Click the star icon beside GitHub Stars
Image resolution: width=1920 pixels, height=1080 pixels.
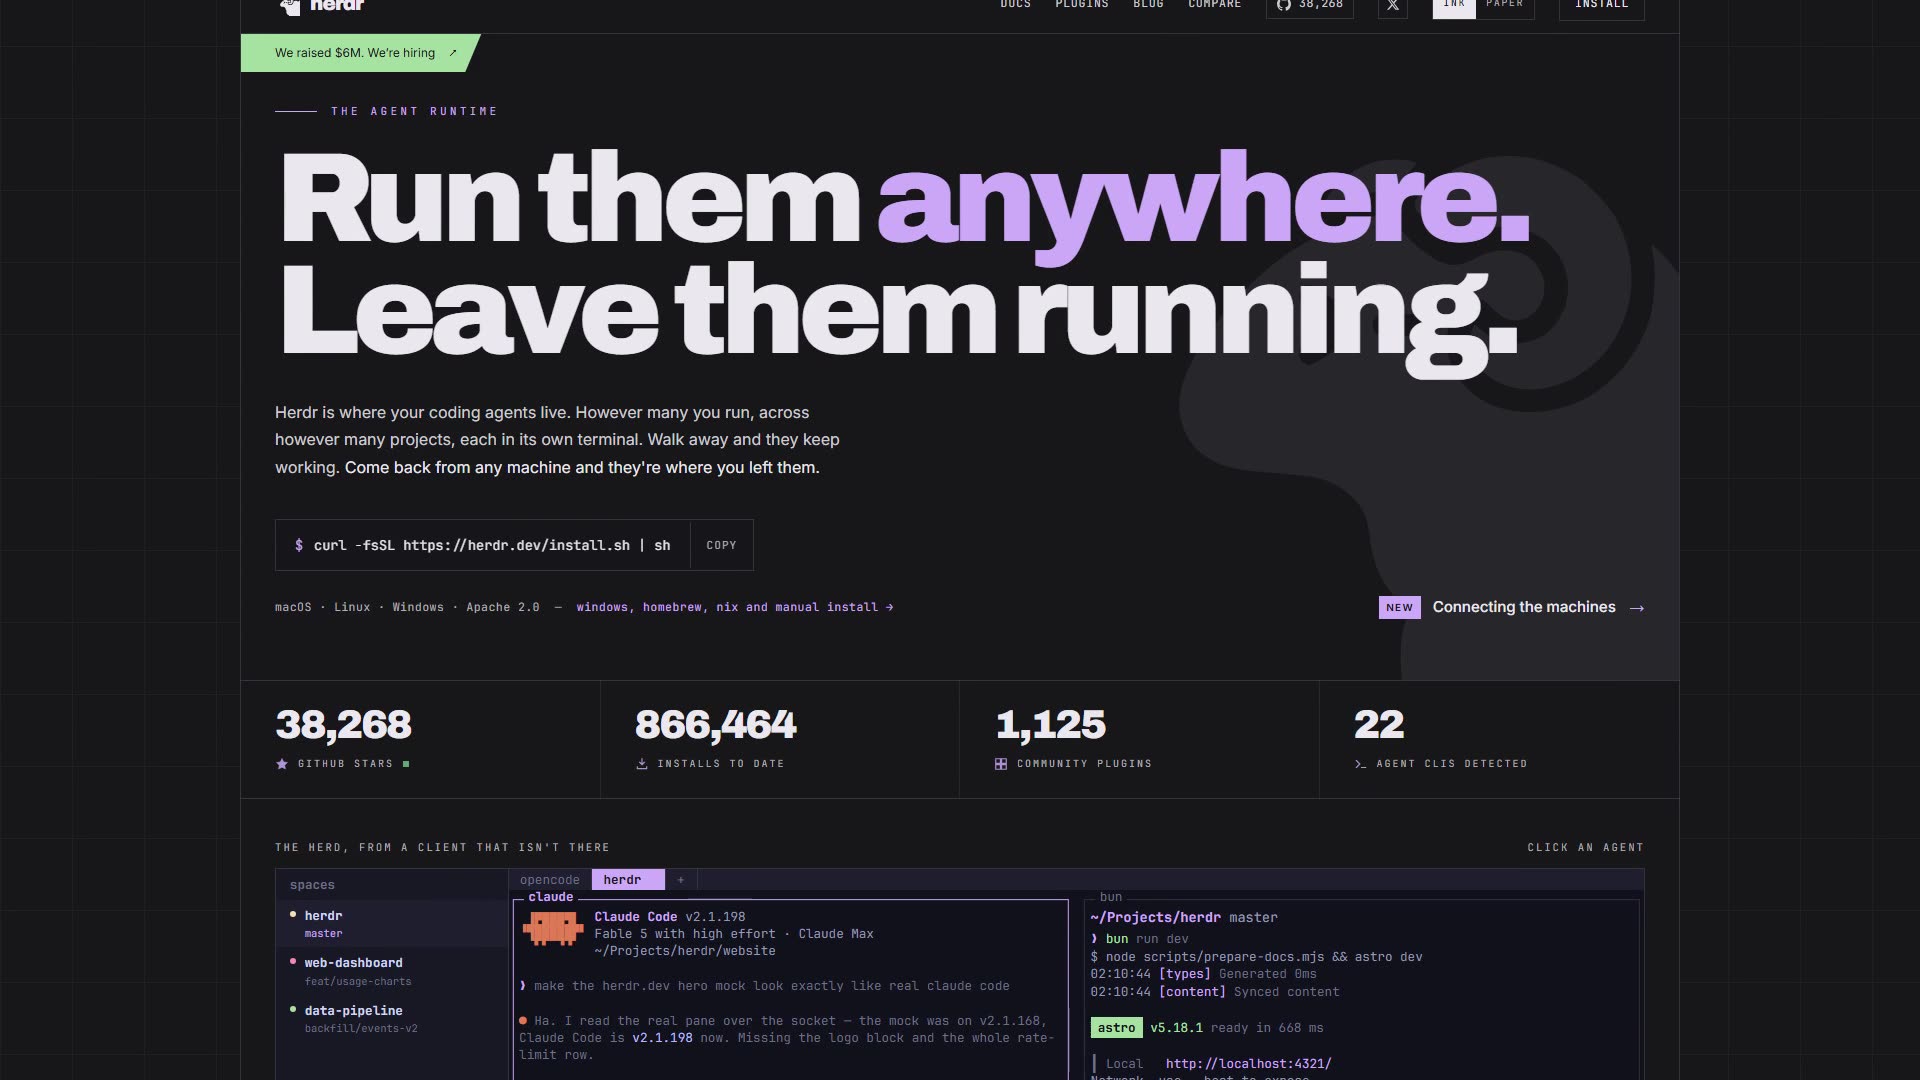(x=282, y=764)
